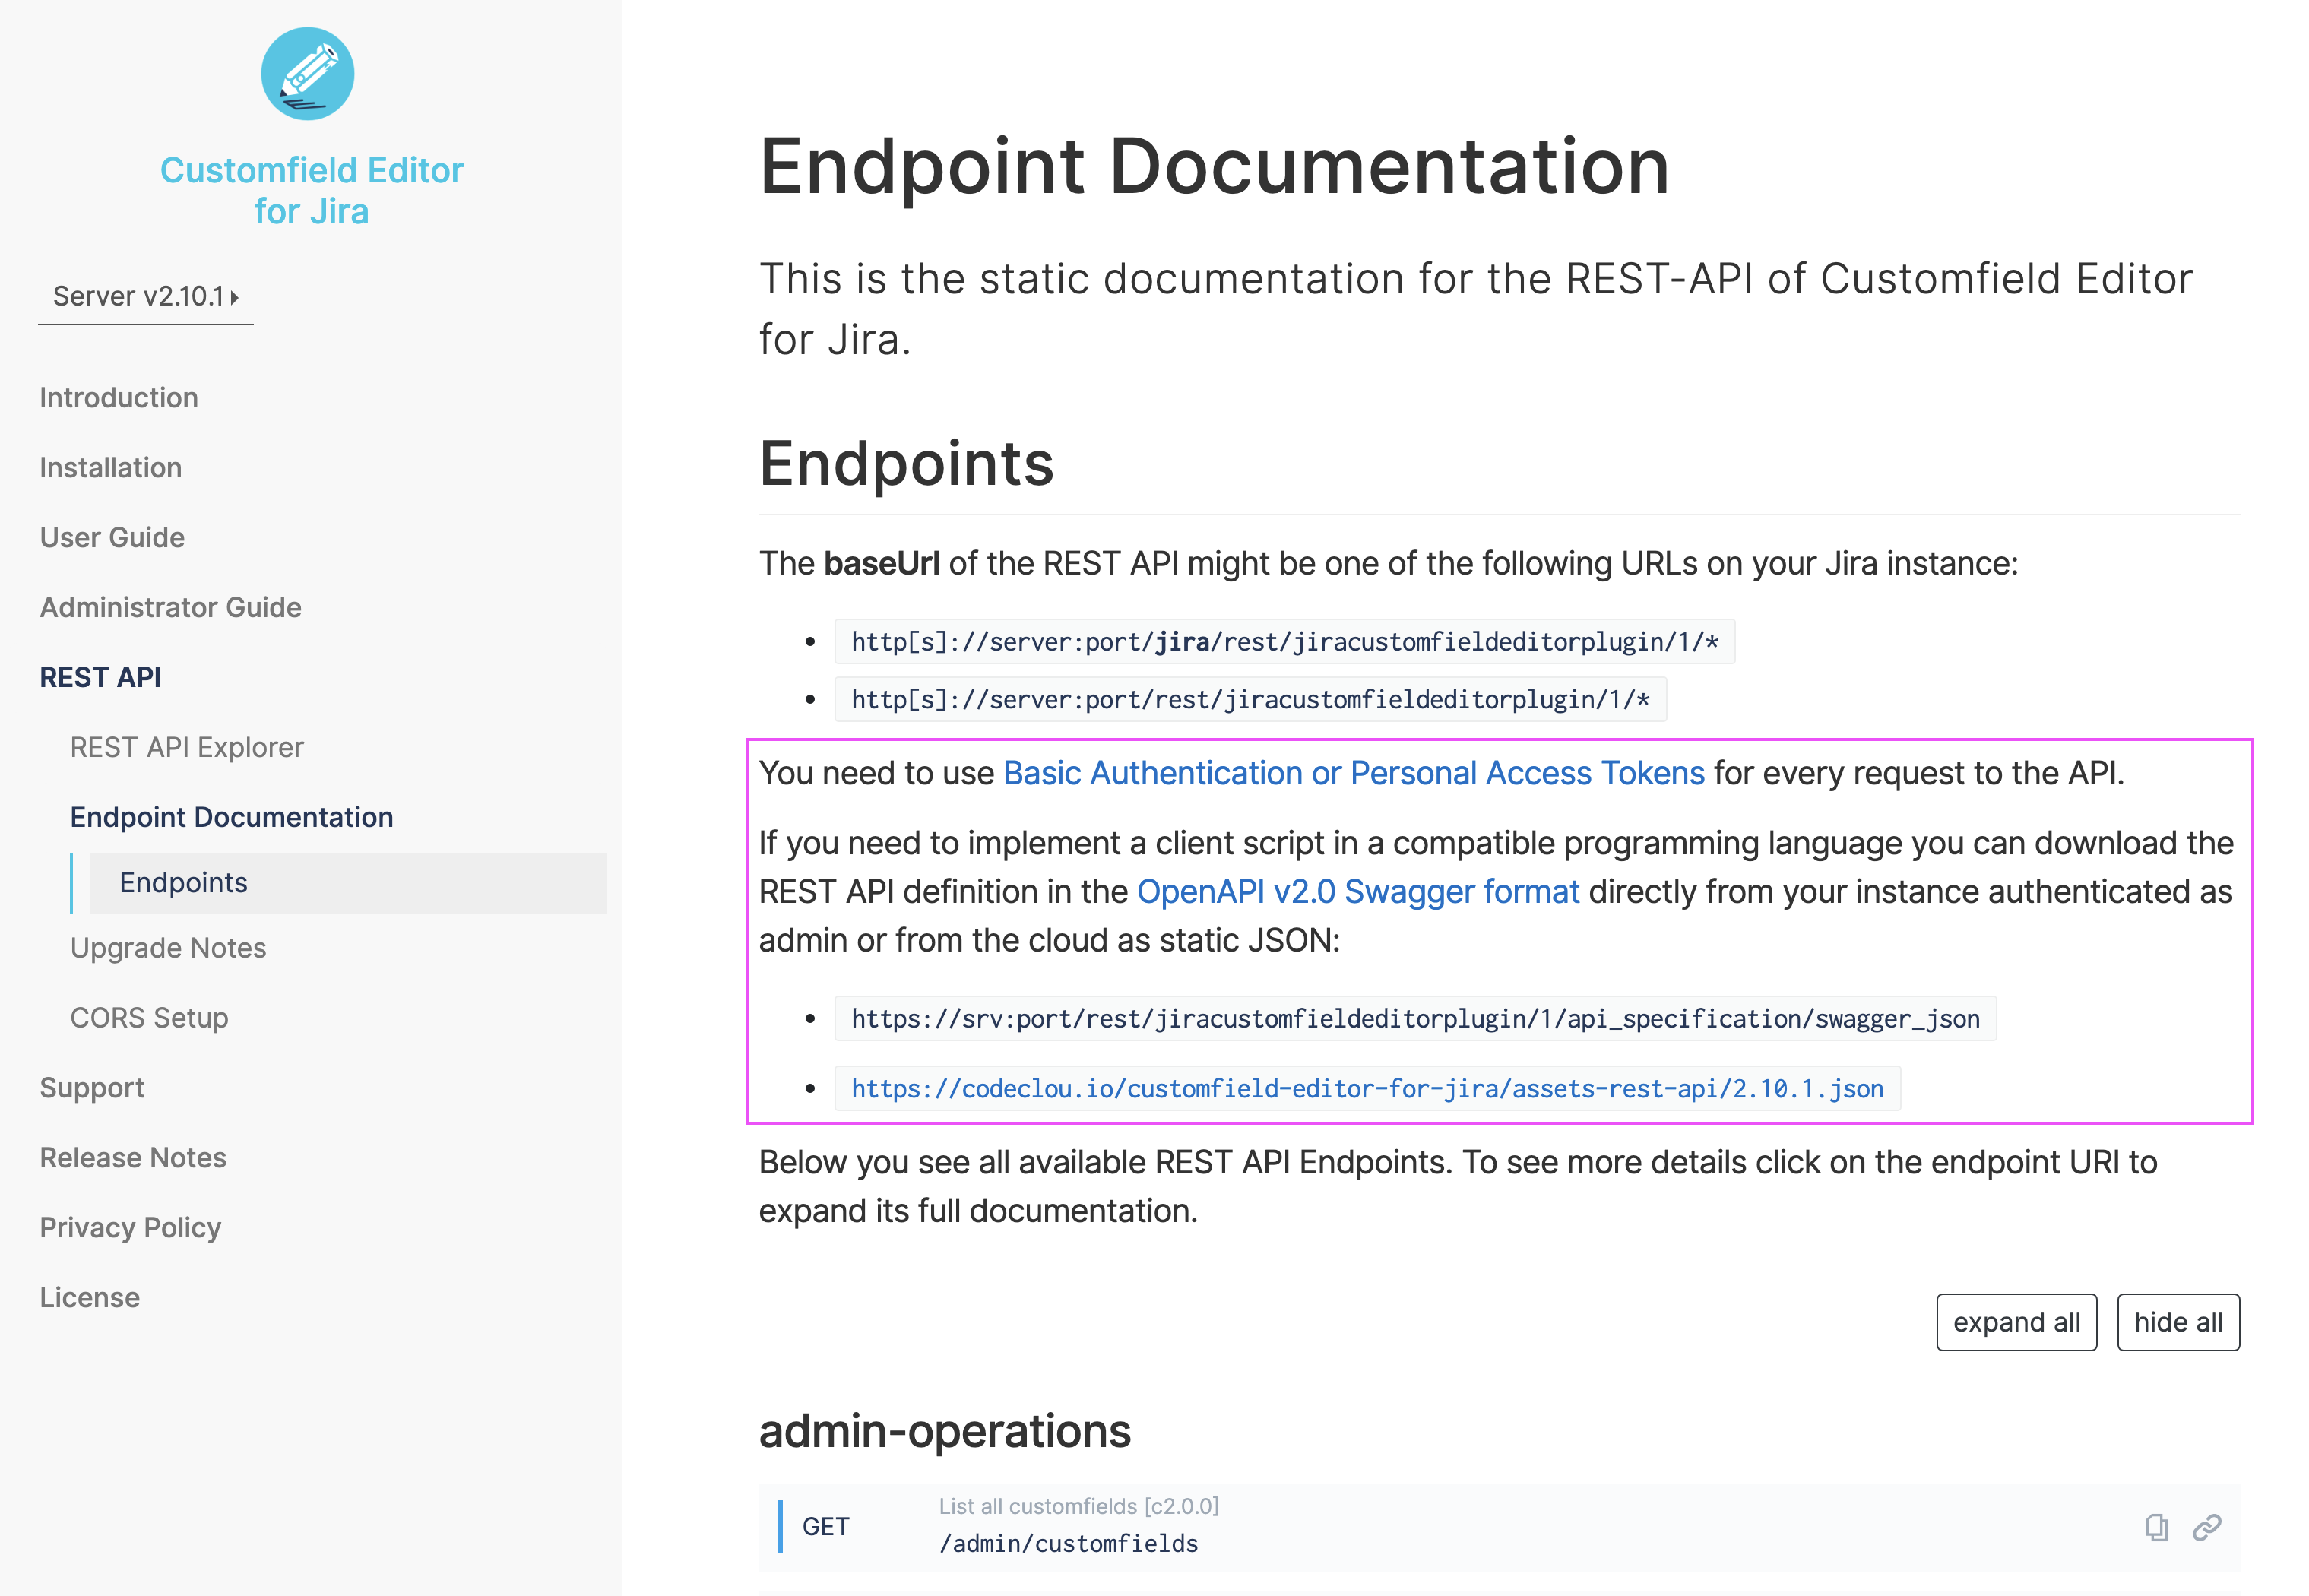Follow the Basic Authentication or Personal Access Tokens link
The width and height of the screenshot is (2309, 1596).
pyautogui.click(x=1353, y=773)
